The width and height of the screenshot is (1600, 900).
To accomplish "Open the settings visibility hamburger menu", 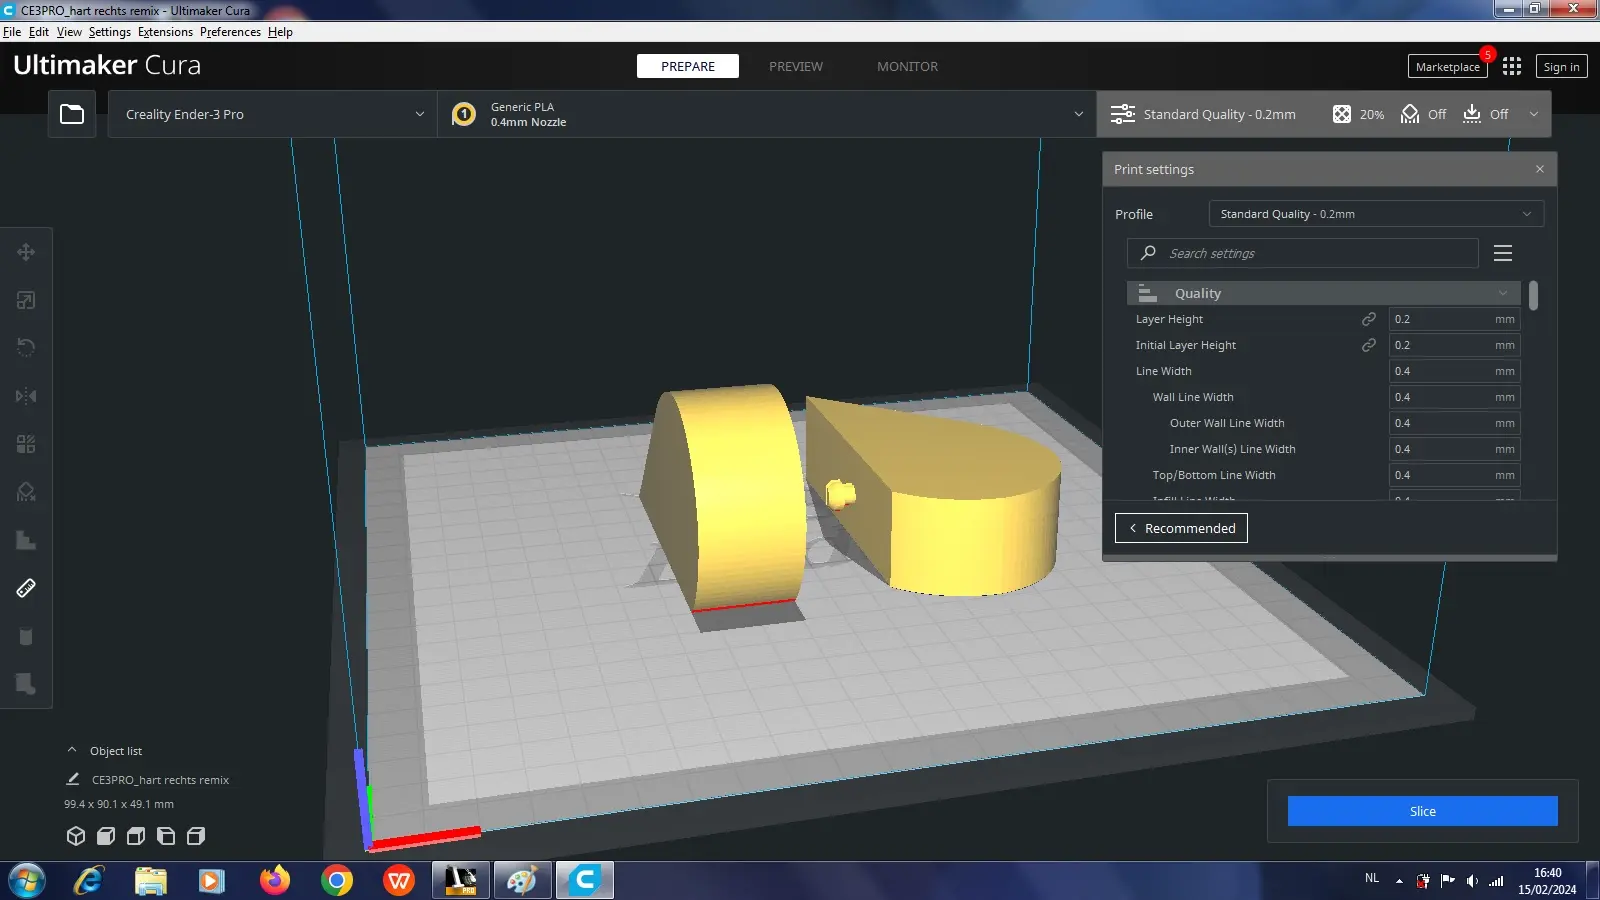I will pos(1502,253).
